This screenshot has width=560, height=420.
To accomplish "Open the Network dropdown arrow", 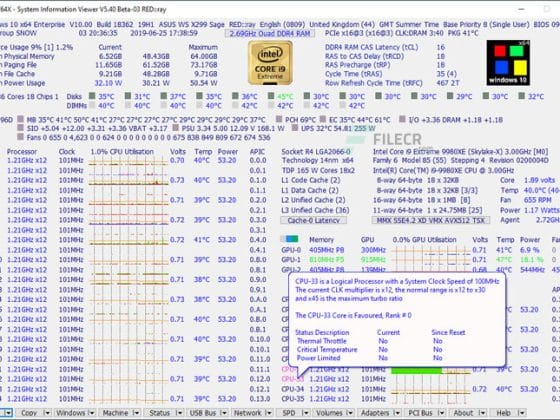I will [x=269, y=413].
